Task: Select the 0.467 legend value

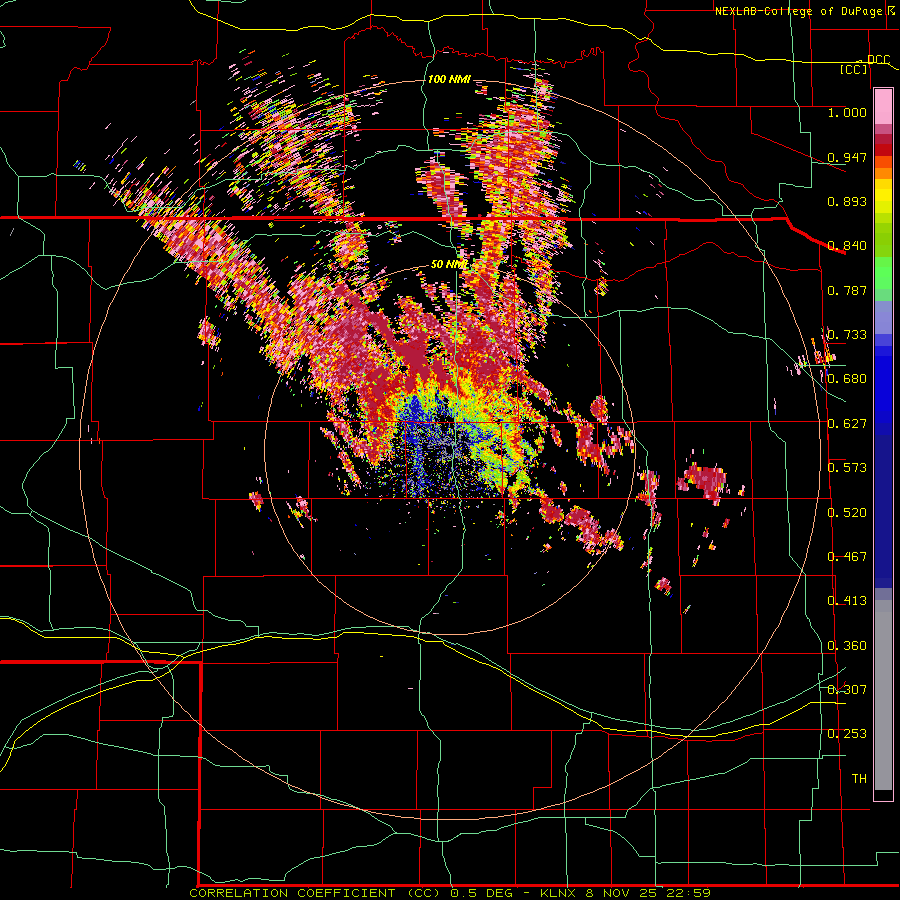Action: pyautogui.click(x=847, y=556)
